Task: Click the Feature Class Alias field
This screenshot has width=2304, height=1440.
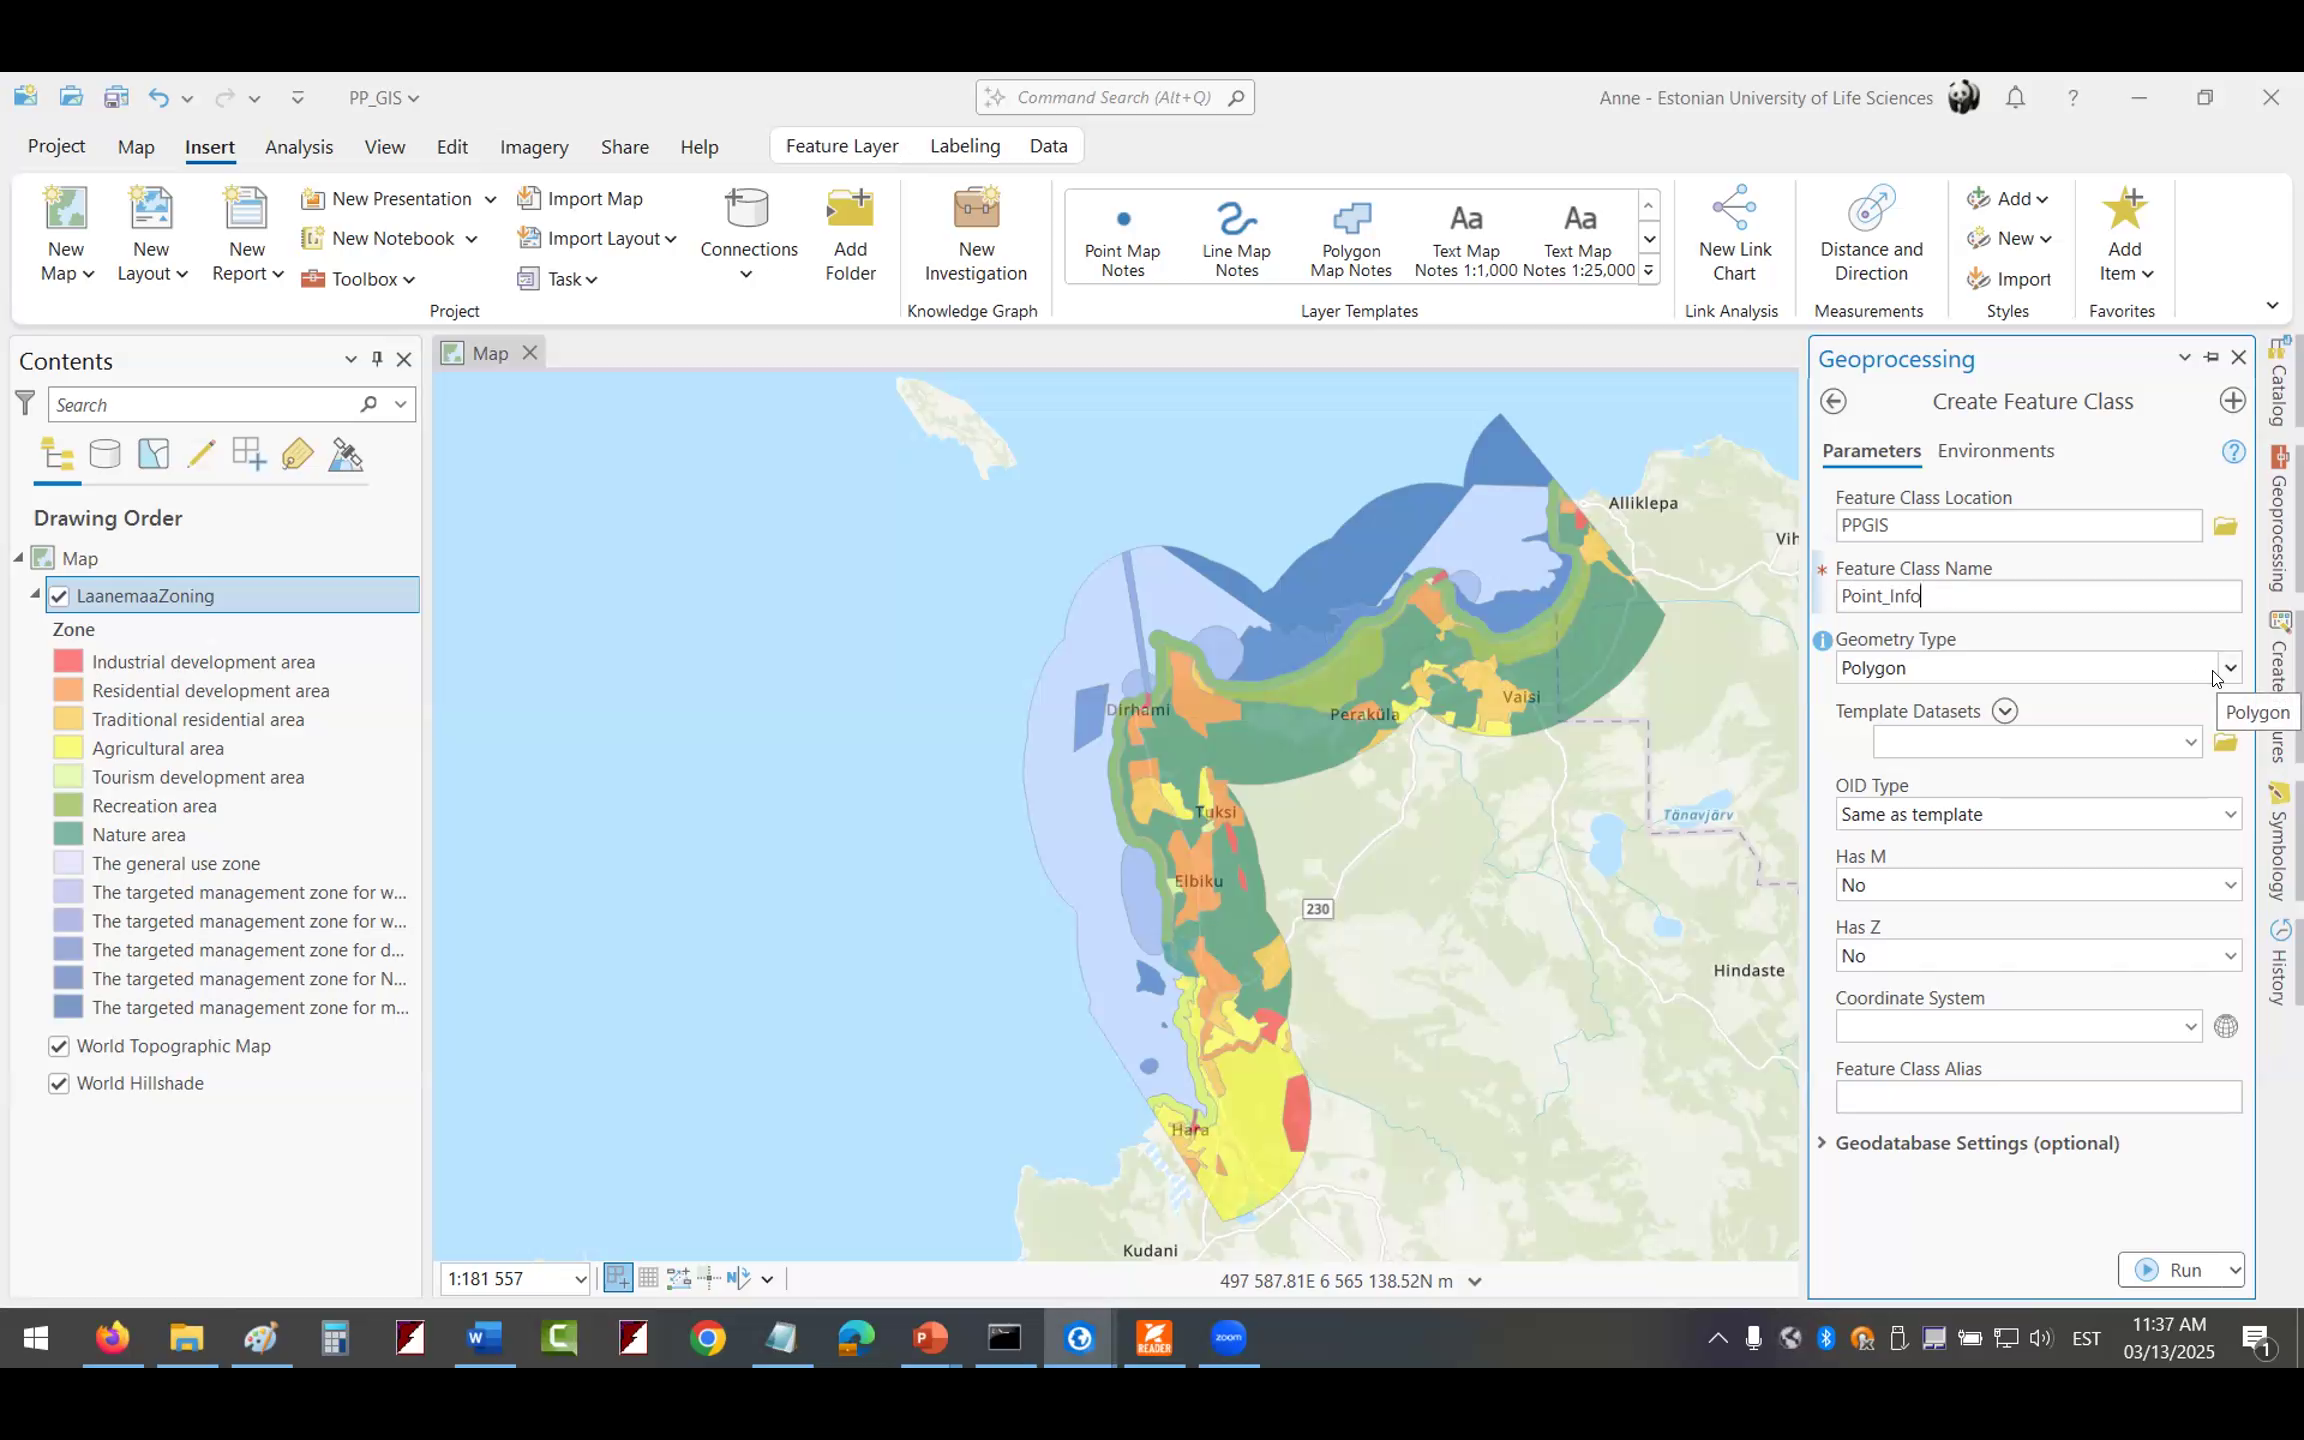Action: [2037, 1098]
